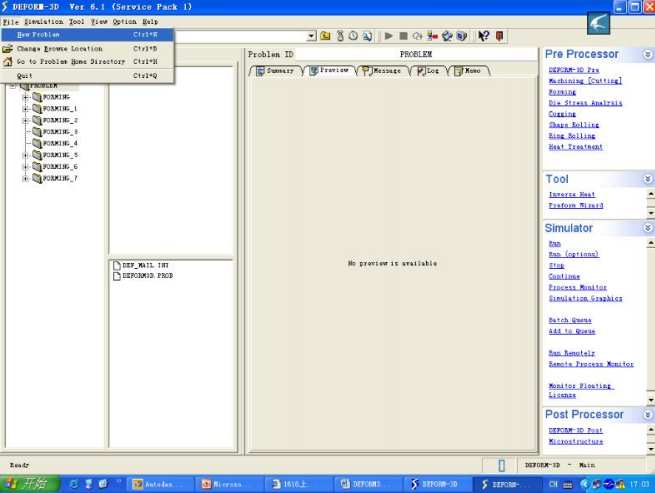Click the Process Monitor link in Simulator
This screenshot has width=655, height=493.
pyautogui.click(x=577, y=287)
